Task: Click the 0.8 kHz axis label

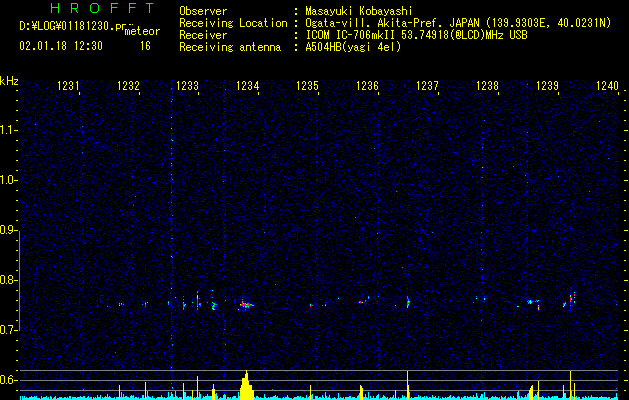Action: pyautogui.click(x=8, y=280)
